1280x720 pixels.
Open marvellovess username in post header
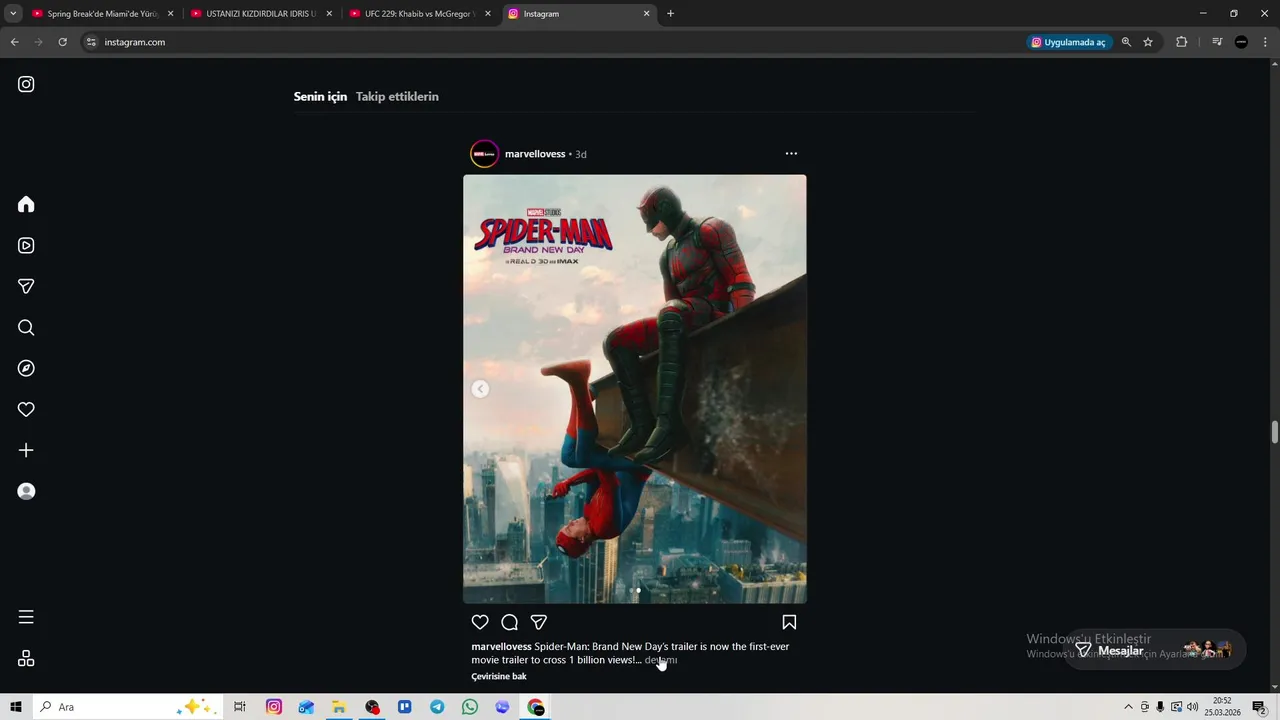click(535, 154)
